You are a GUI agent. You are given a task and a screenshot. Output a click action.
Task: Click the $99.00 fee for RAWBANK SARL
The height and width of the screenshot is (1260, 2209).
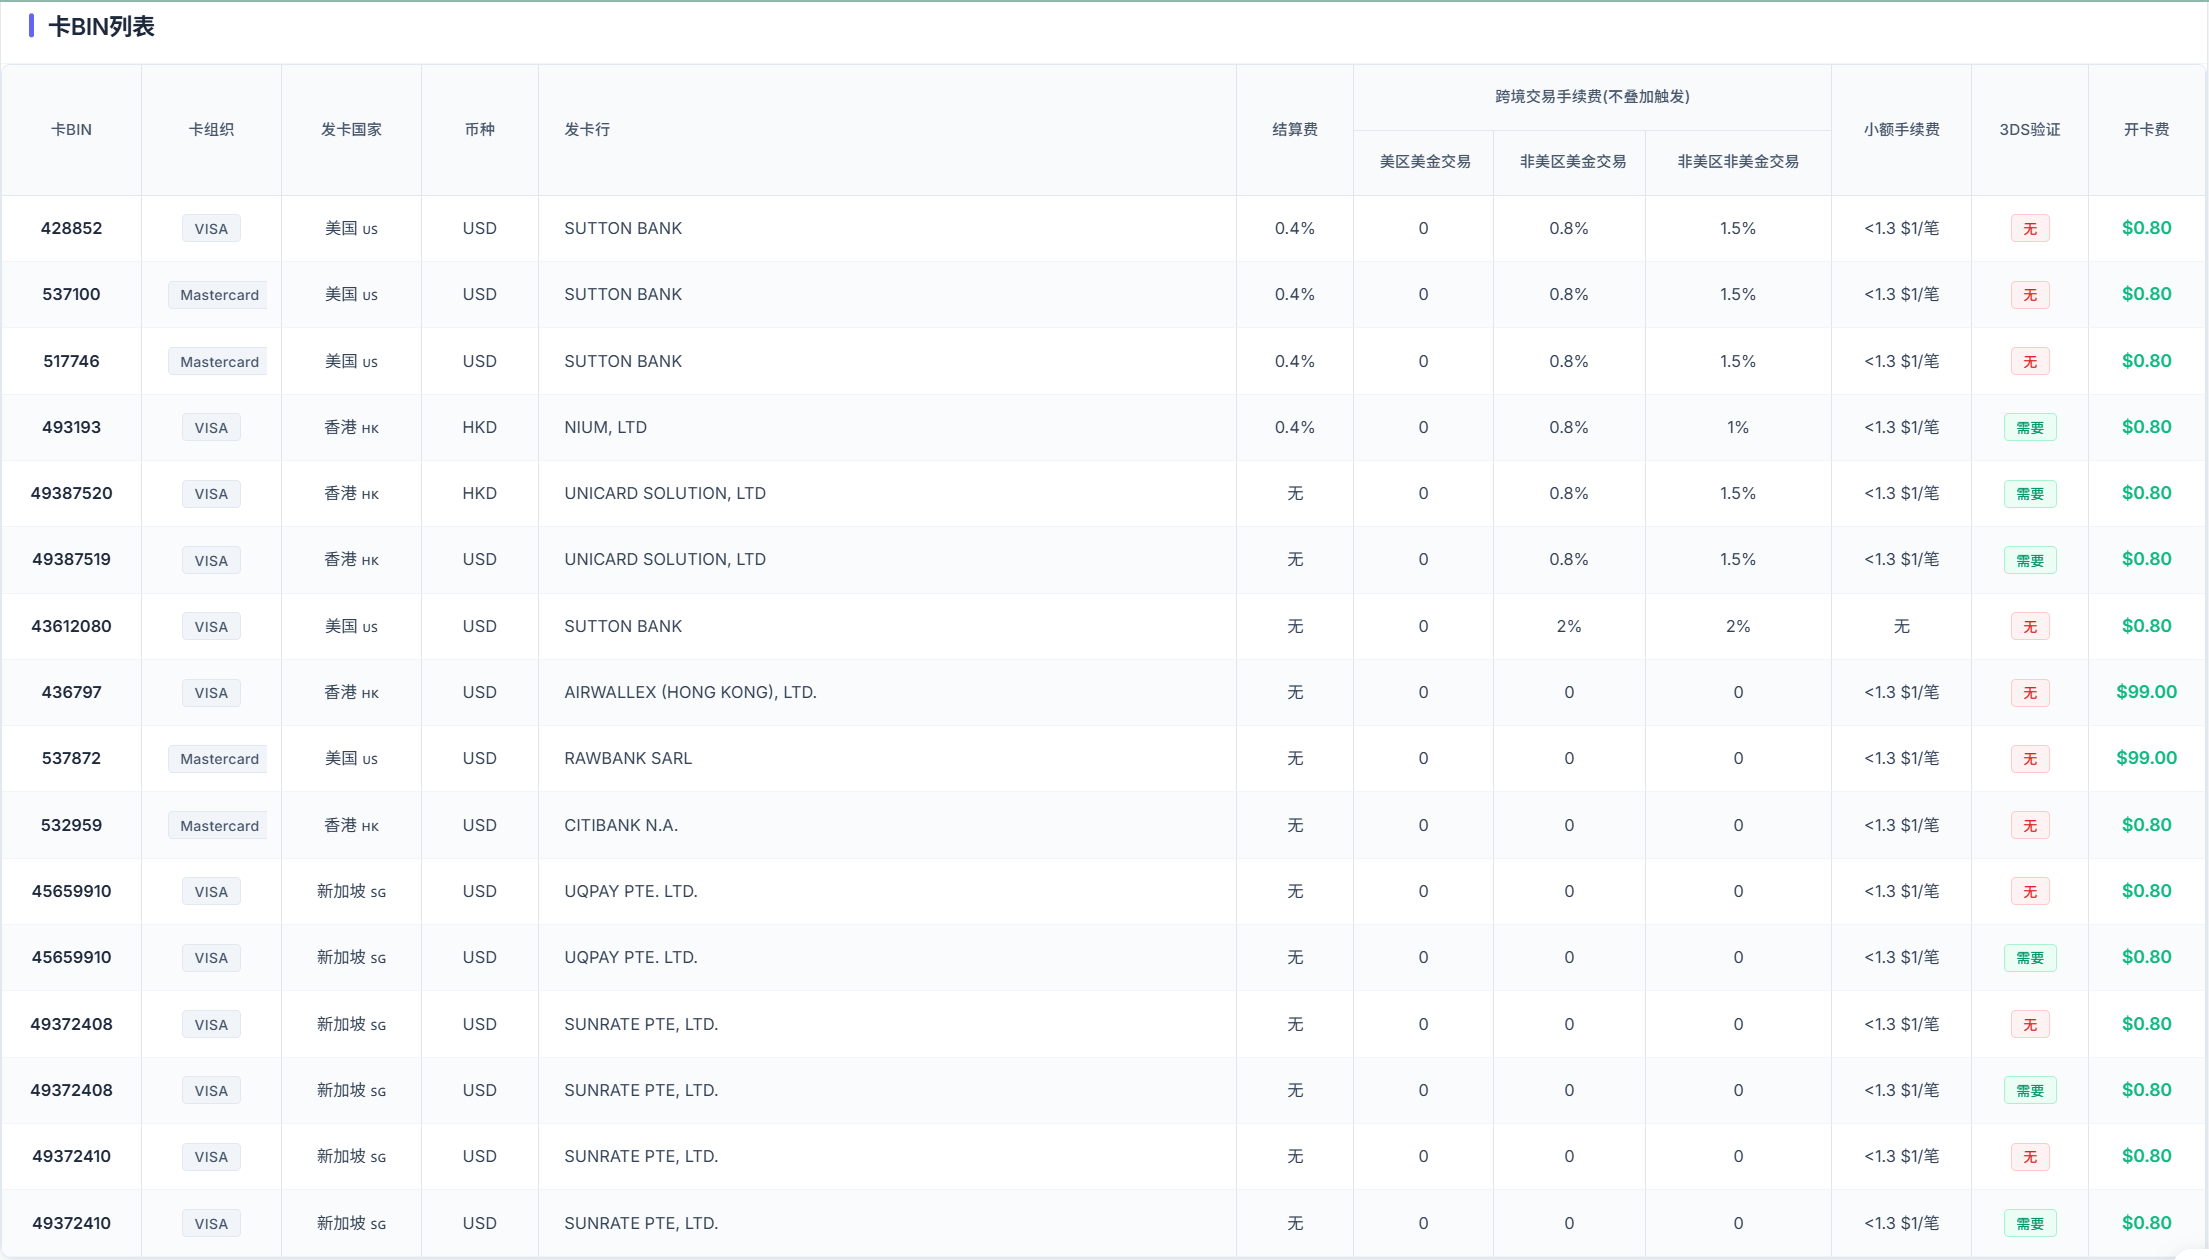click(2146, 758)
